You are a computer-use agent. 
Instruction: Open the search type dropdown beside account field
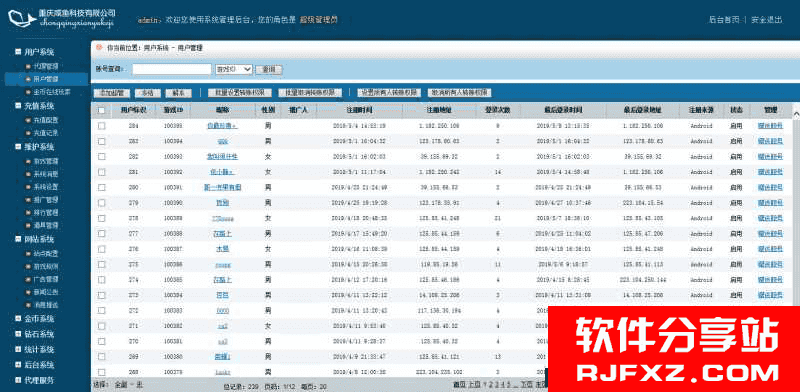click(x=234, y=69)
